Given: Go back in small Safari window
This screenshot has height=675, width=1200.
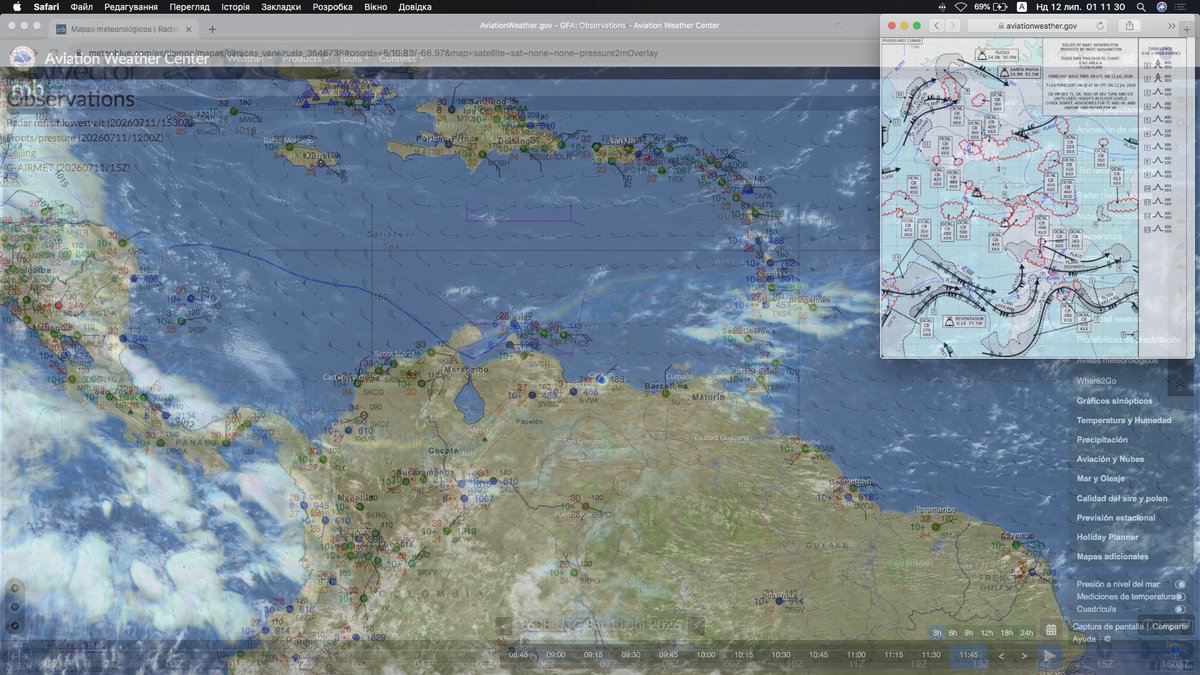Looking at the screenshot, I should click(x=937, y=25).
